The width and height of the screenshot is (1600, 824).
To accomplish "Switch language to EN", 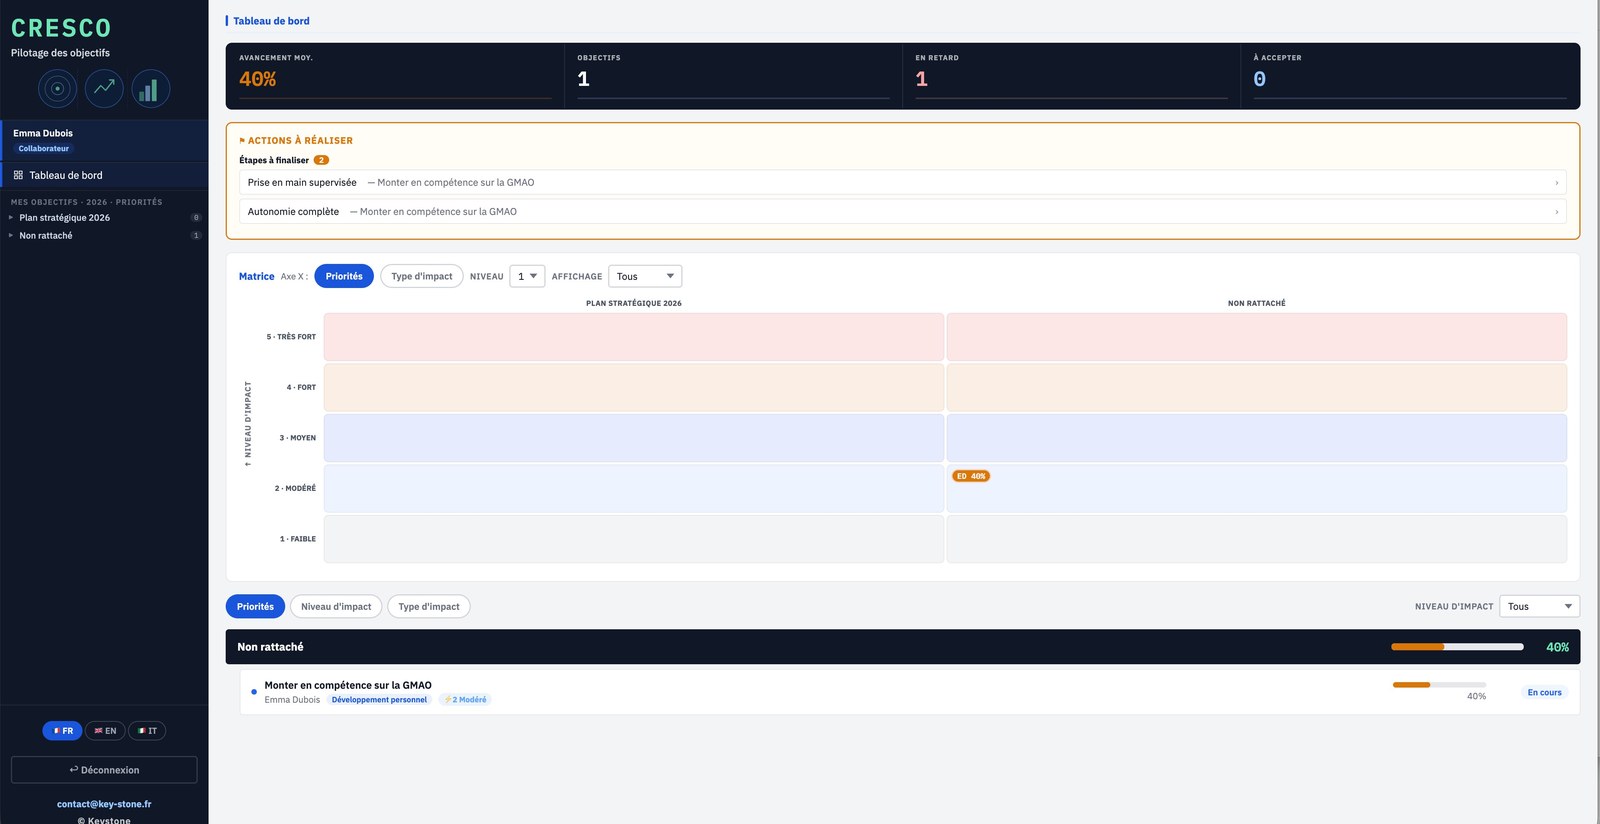I will [105, 731].
